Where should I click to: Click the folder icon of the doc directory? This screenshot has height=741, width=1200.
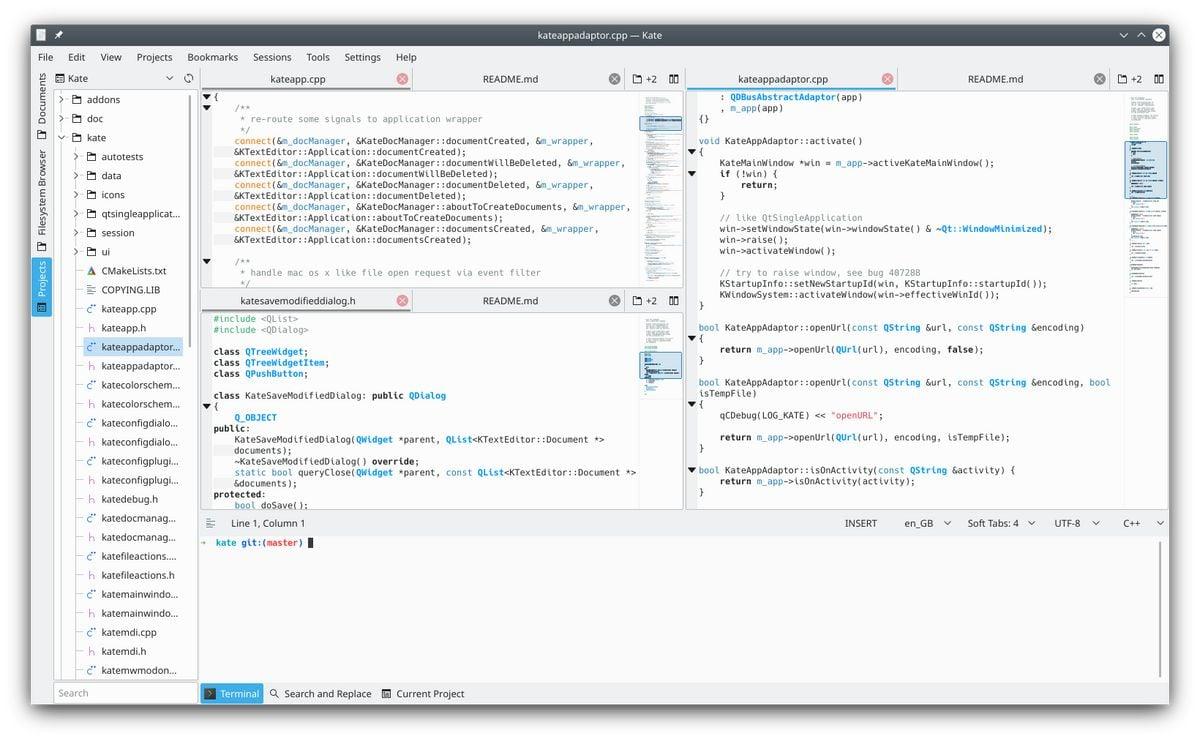point(76,119)
